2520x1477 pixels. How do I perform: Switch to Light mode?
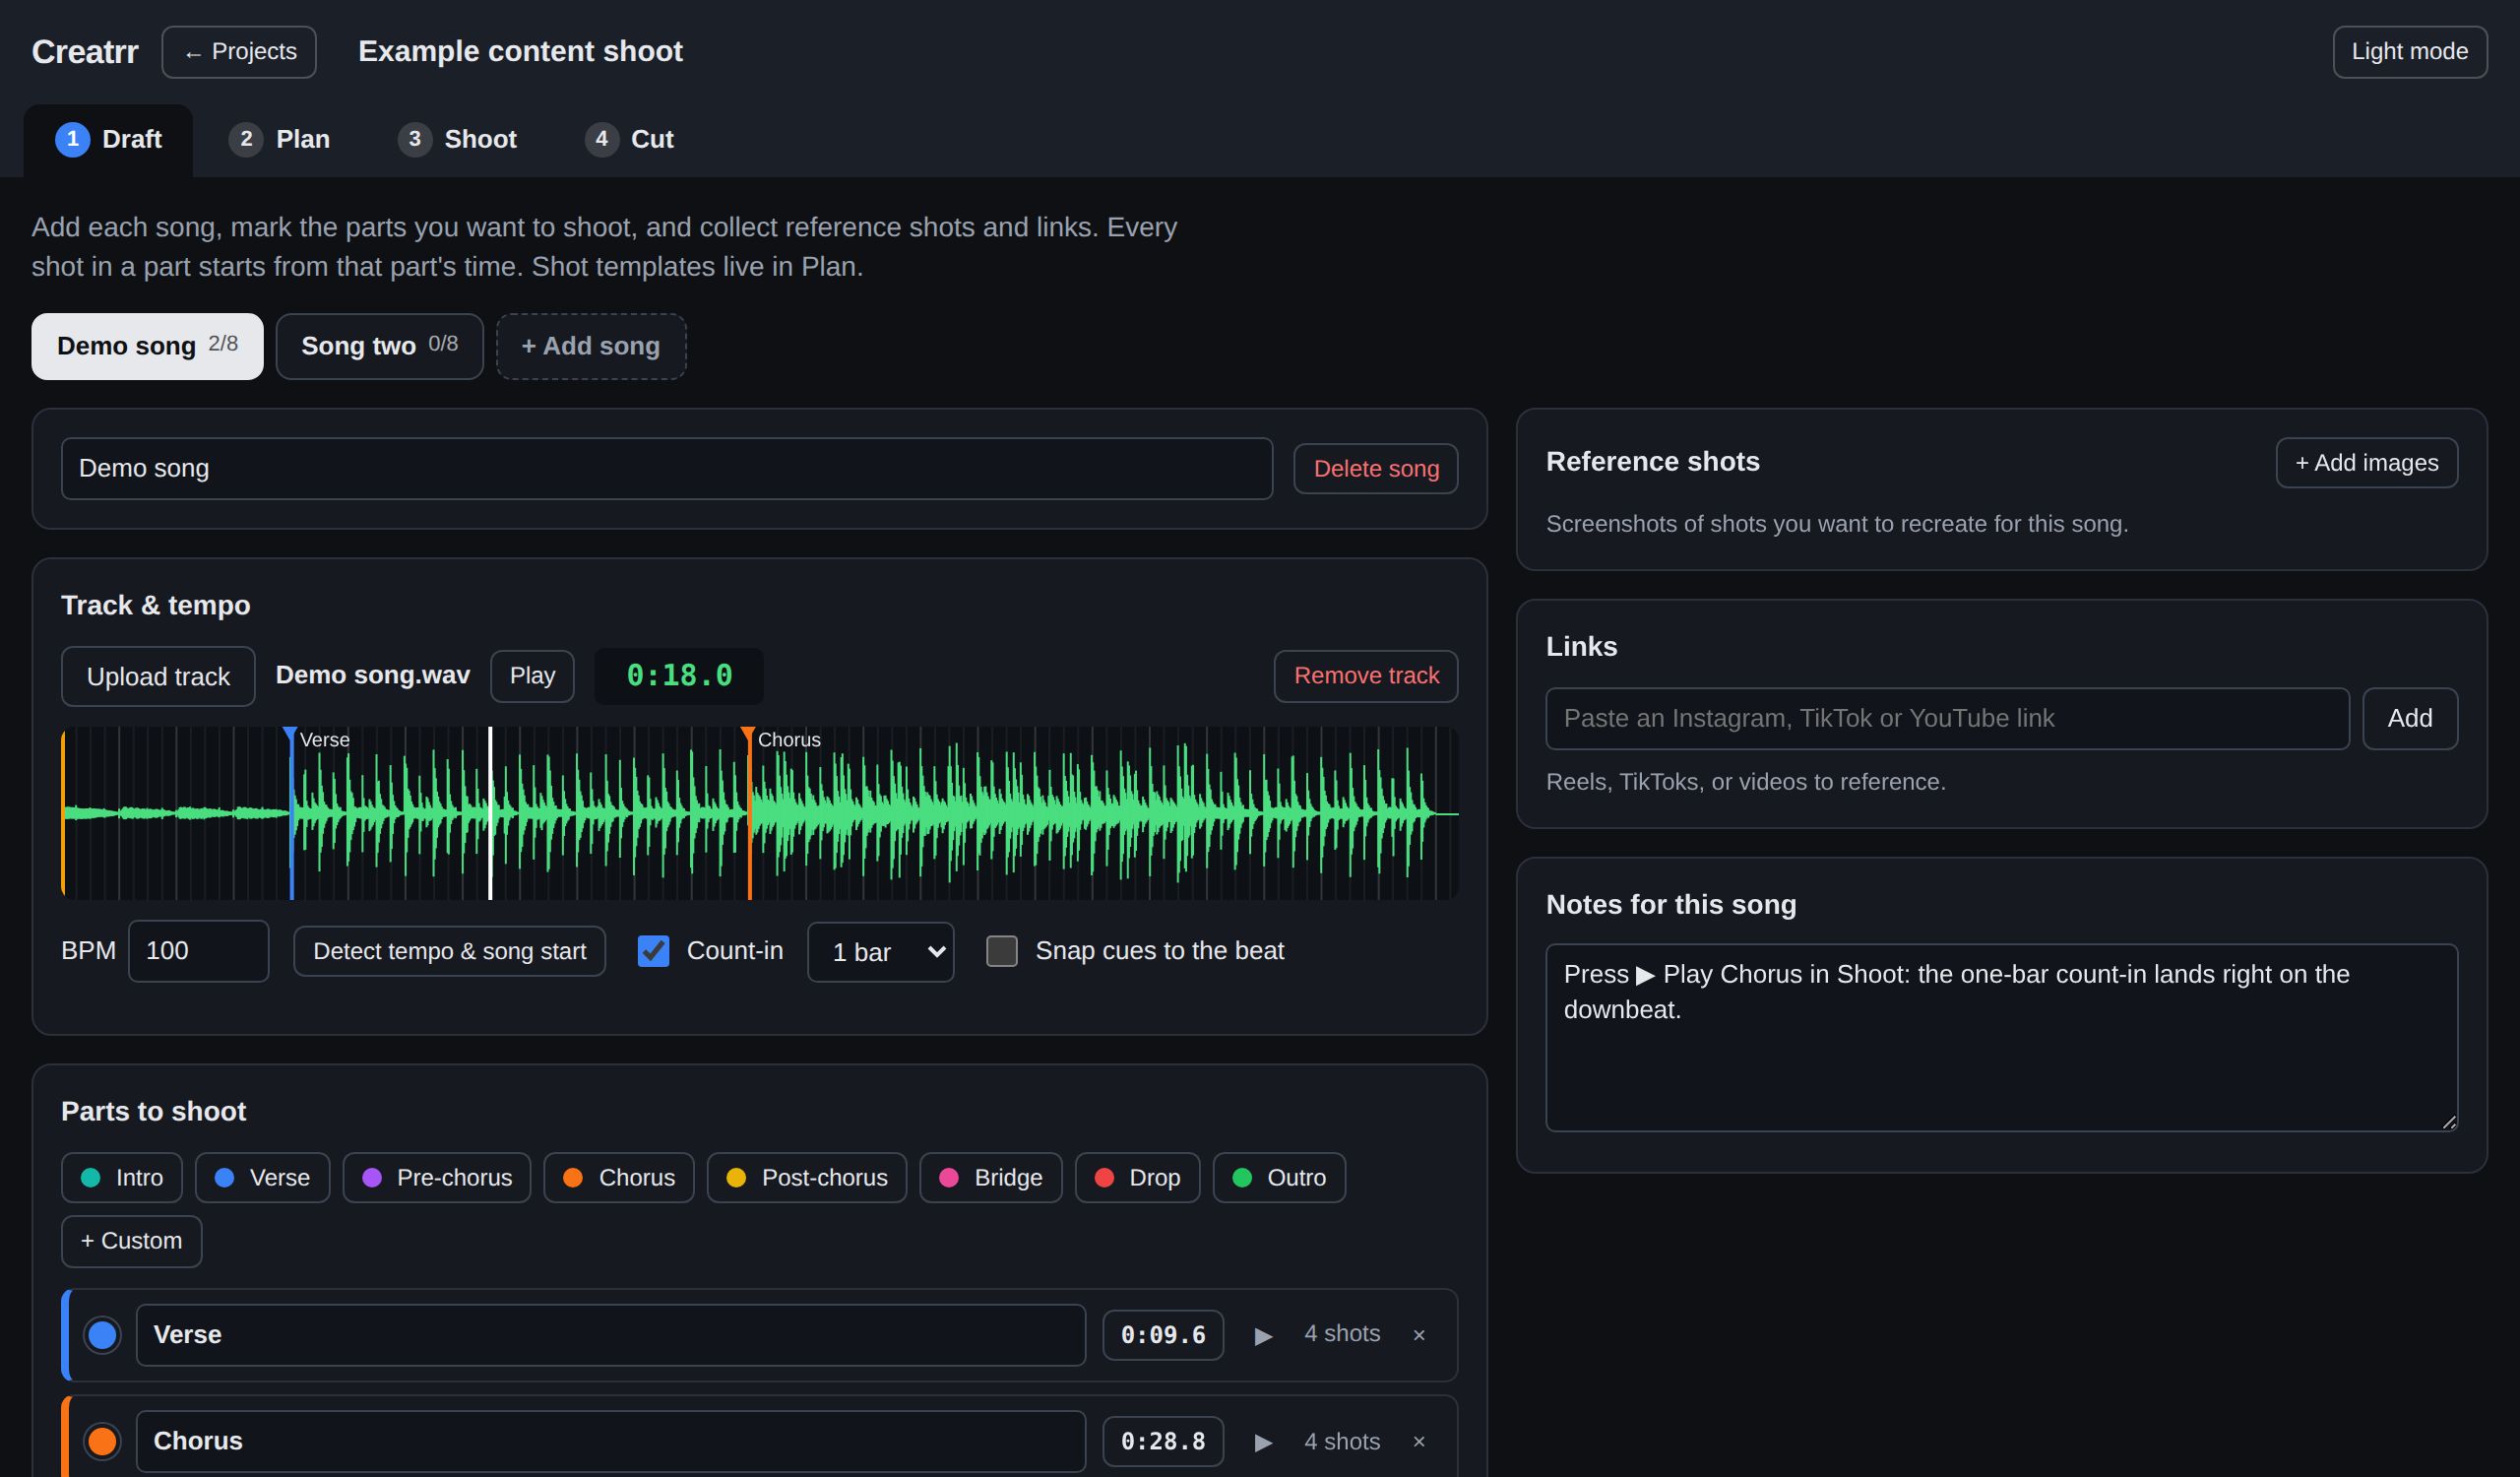tap(2409, 52)
